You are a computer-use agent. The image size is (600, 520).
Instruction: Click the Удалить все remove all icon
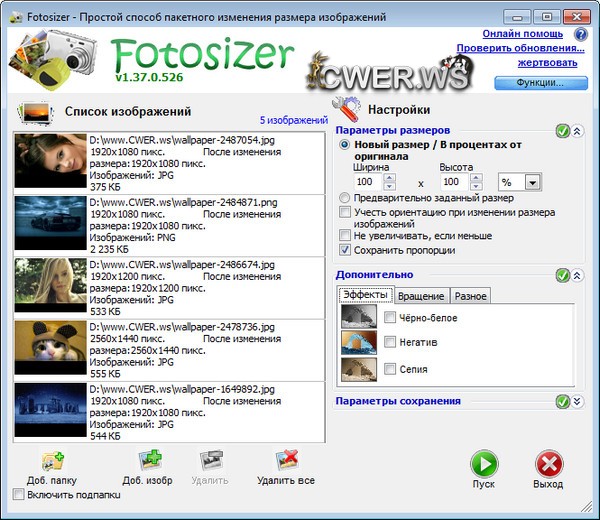(x=285, y=461)
